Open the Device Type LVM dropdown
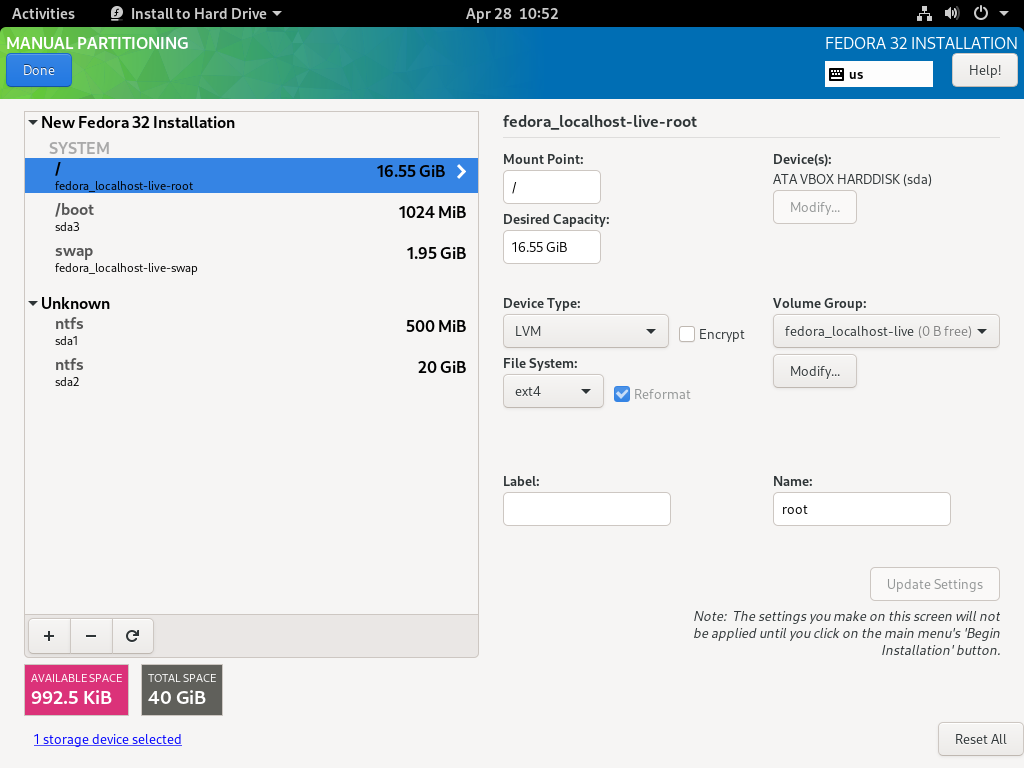 click(x=586, y=331)
